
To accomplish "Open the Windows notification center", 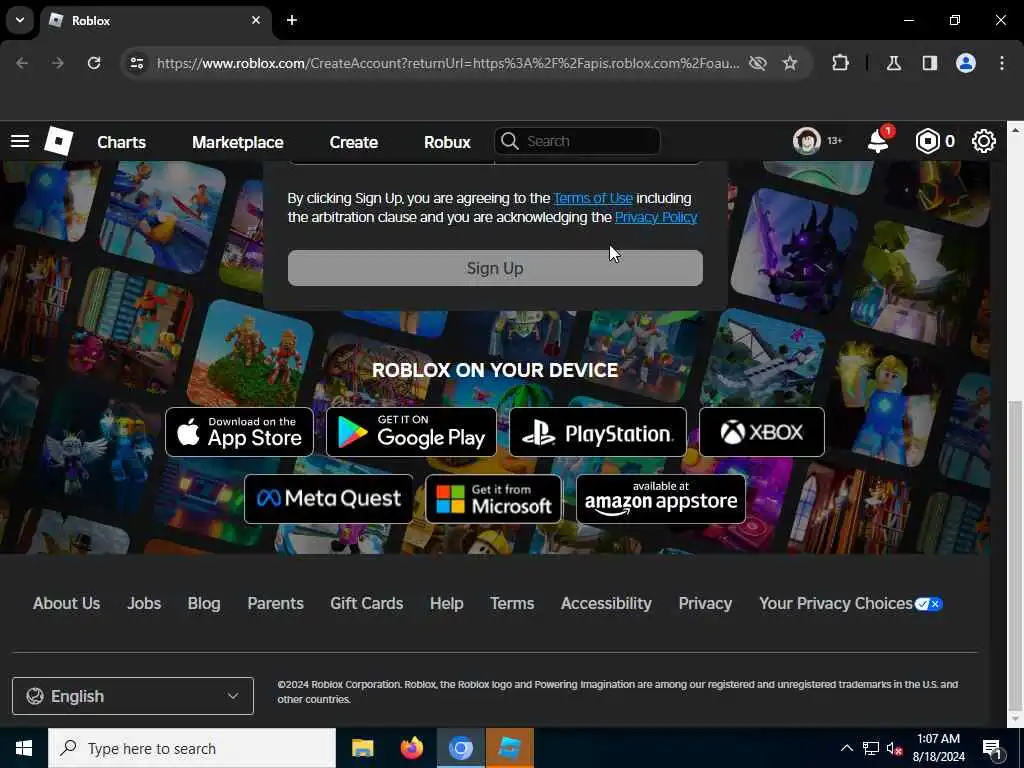I will 992,748.
